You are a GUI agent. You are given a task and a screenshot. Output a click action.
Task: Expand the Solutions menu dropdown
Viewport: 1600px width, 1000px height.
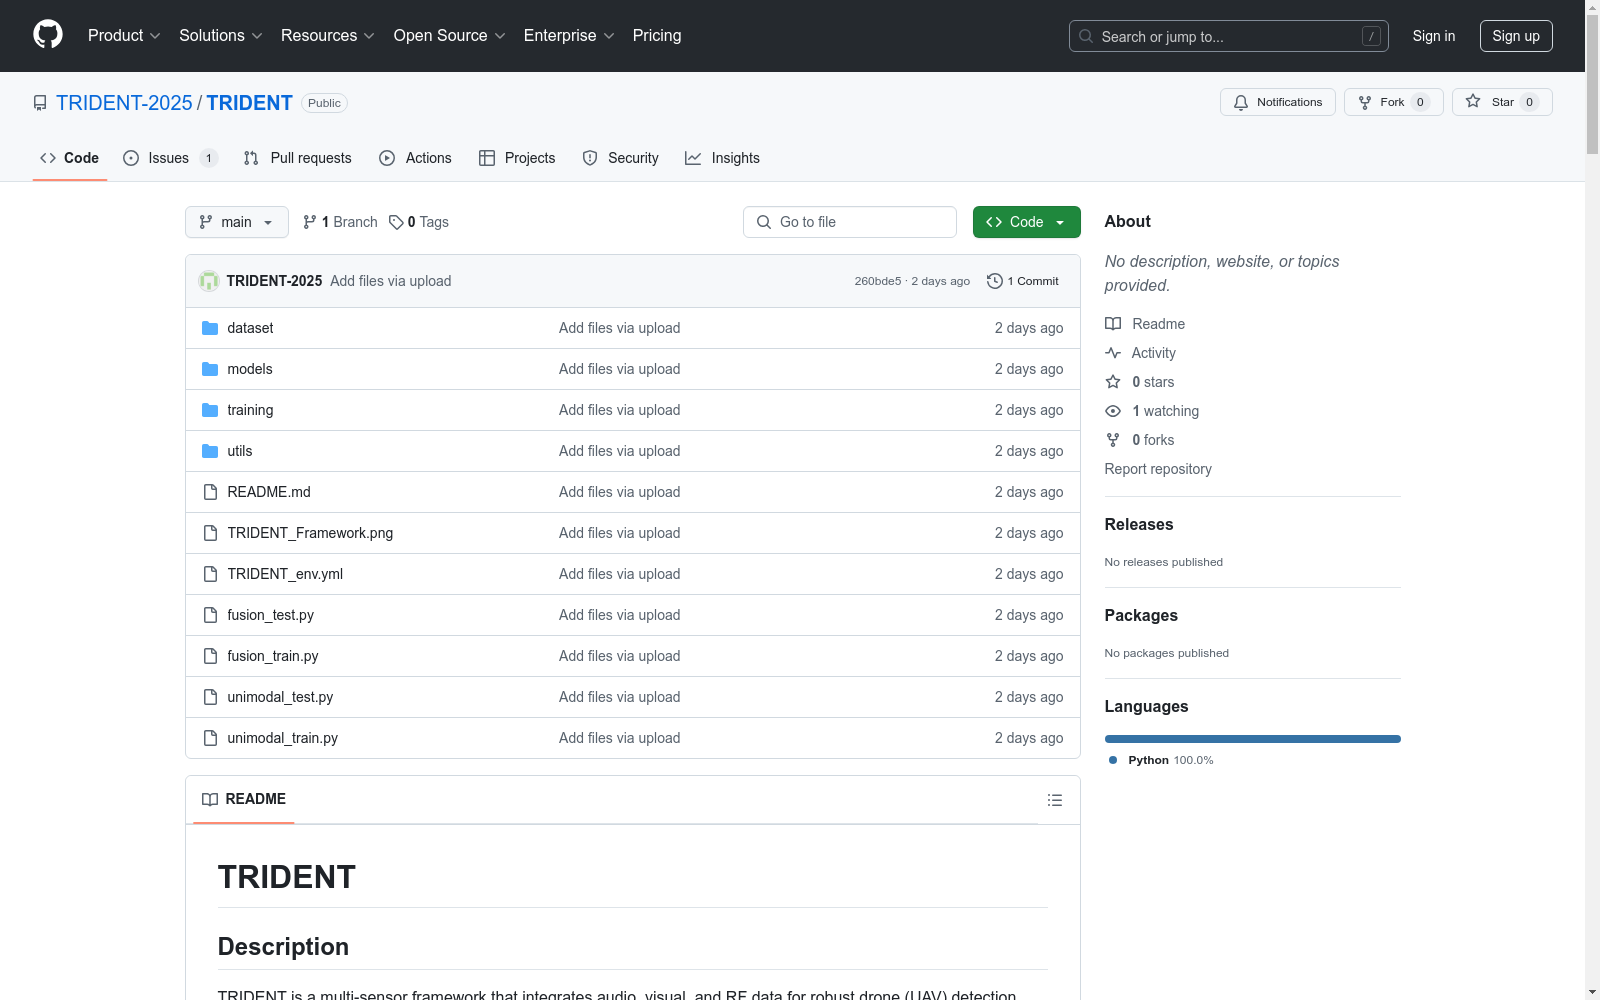pyautogui.click(x=221, y=35)
